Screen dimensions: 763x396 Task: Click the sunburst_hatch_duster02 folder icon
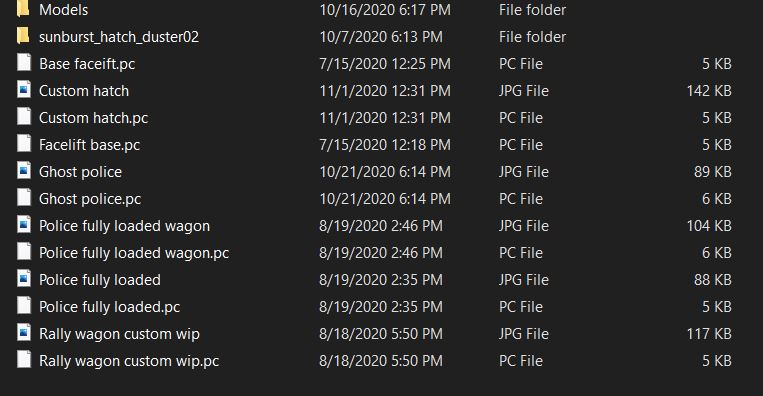(x=23, y=36)
